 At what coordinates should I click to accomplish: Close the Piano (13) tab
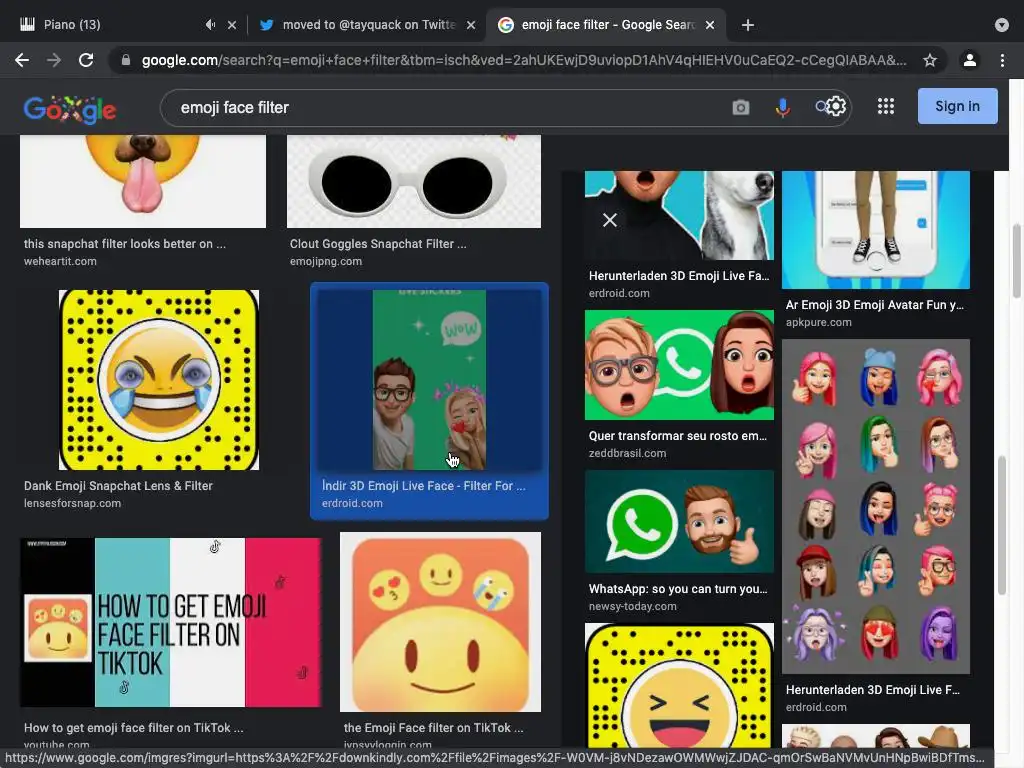[232, 25]
